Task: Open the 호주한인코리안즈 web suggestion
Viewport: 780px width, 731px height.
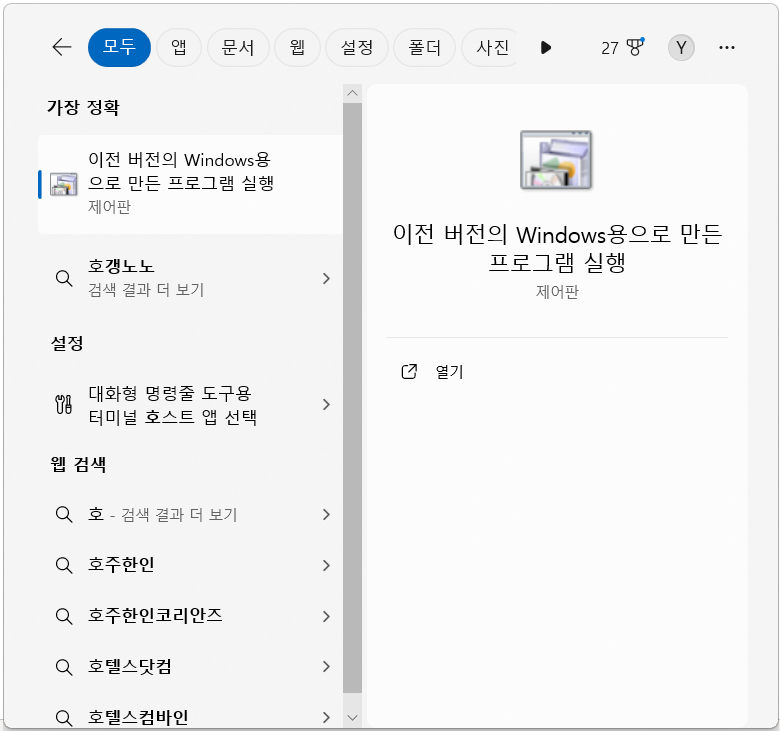Action: click(x=190, y=616)
